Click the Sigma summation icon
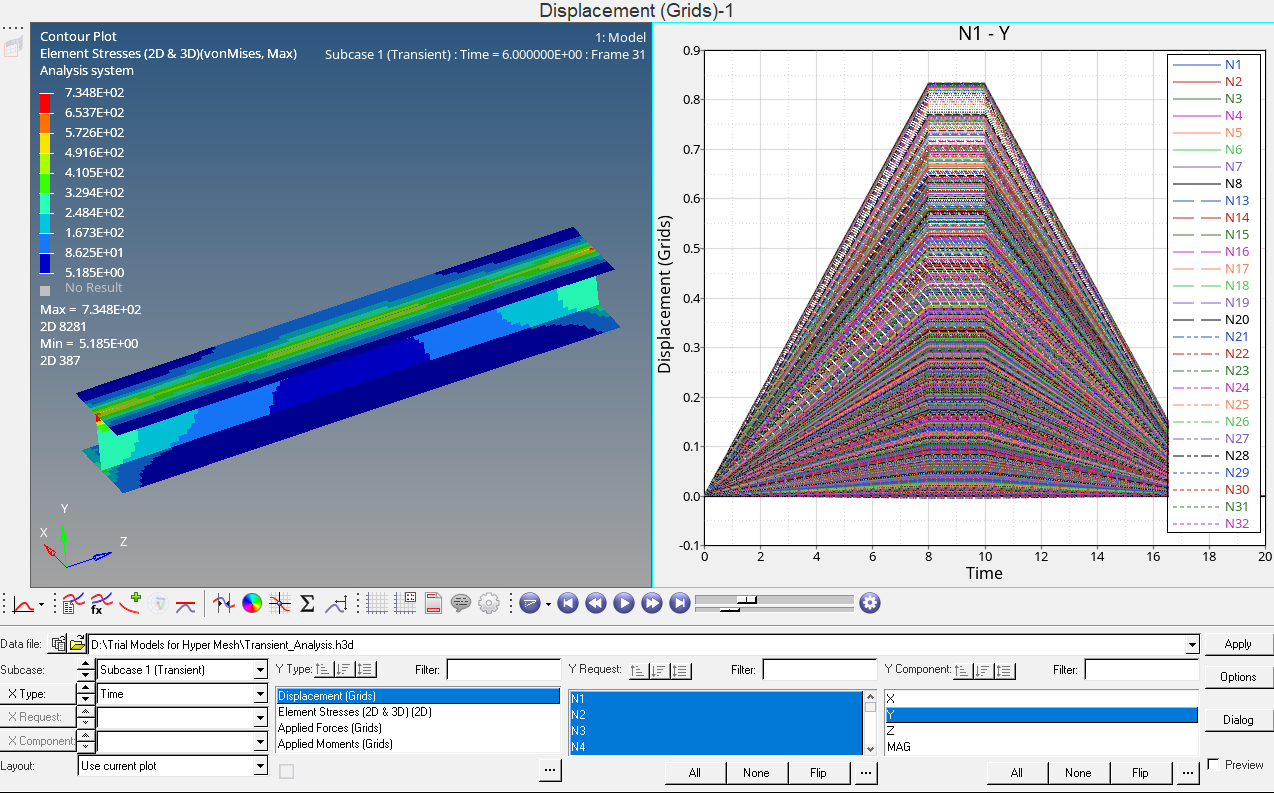 pos(308,603)
